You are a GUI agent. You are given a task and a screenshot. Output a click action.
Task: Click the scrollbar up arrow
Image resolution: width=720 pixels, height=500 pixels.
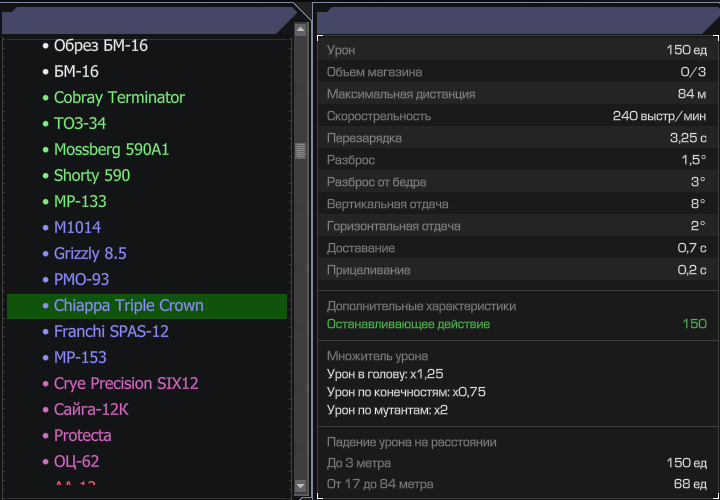pyautogui.click(x=301, y=30)
